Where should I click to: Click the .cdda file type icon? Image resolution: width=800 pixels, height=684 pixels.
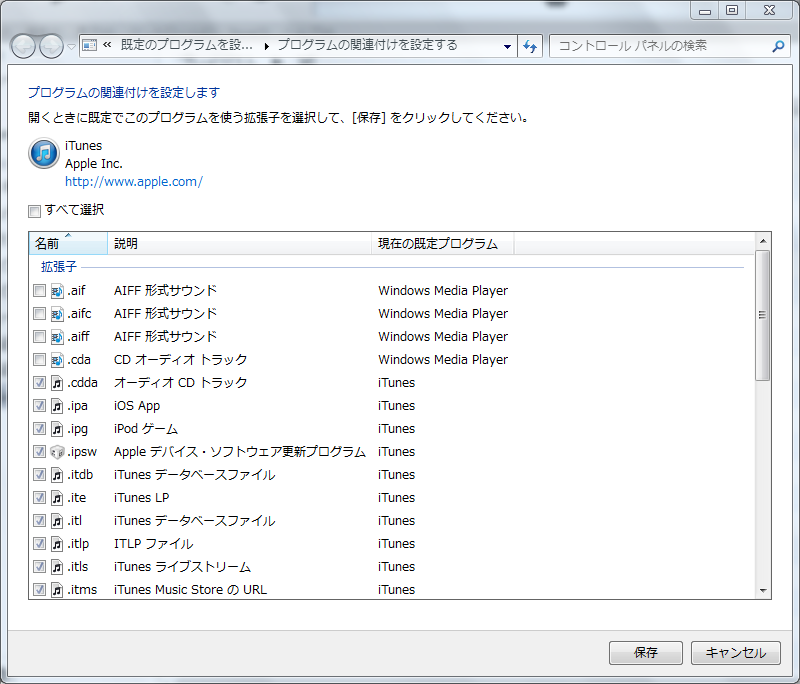57,383
